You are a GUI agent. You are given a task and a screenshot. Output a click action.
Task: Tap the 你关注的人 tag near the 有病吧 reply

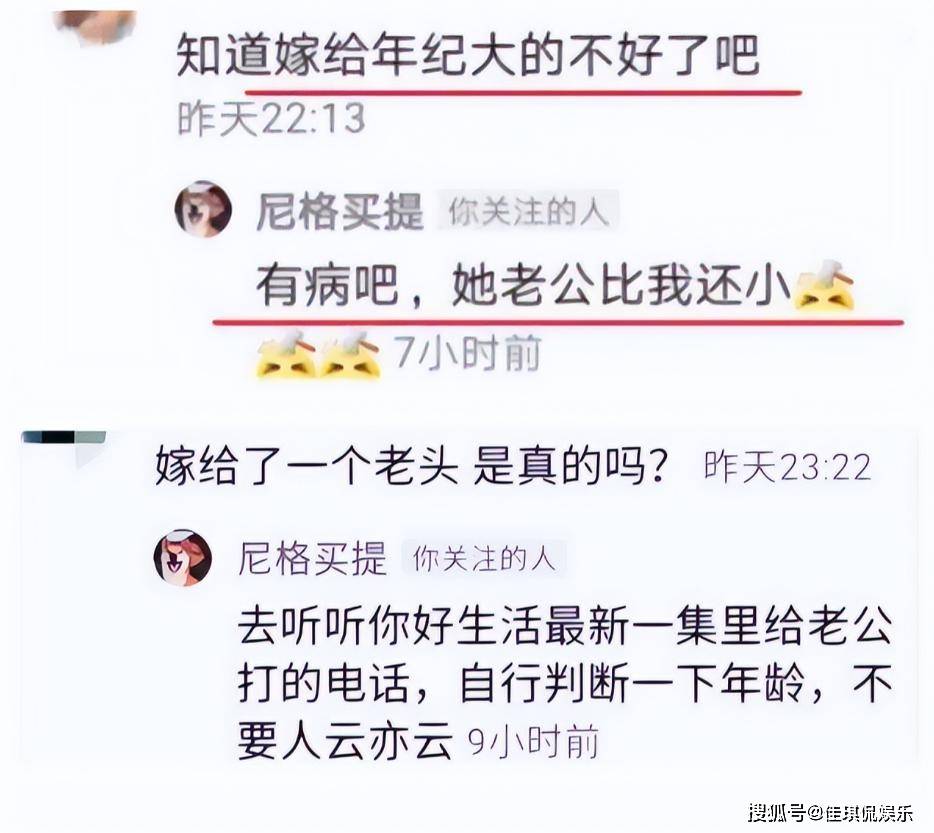click(x=528, y=212)
